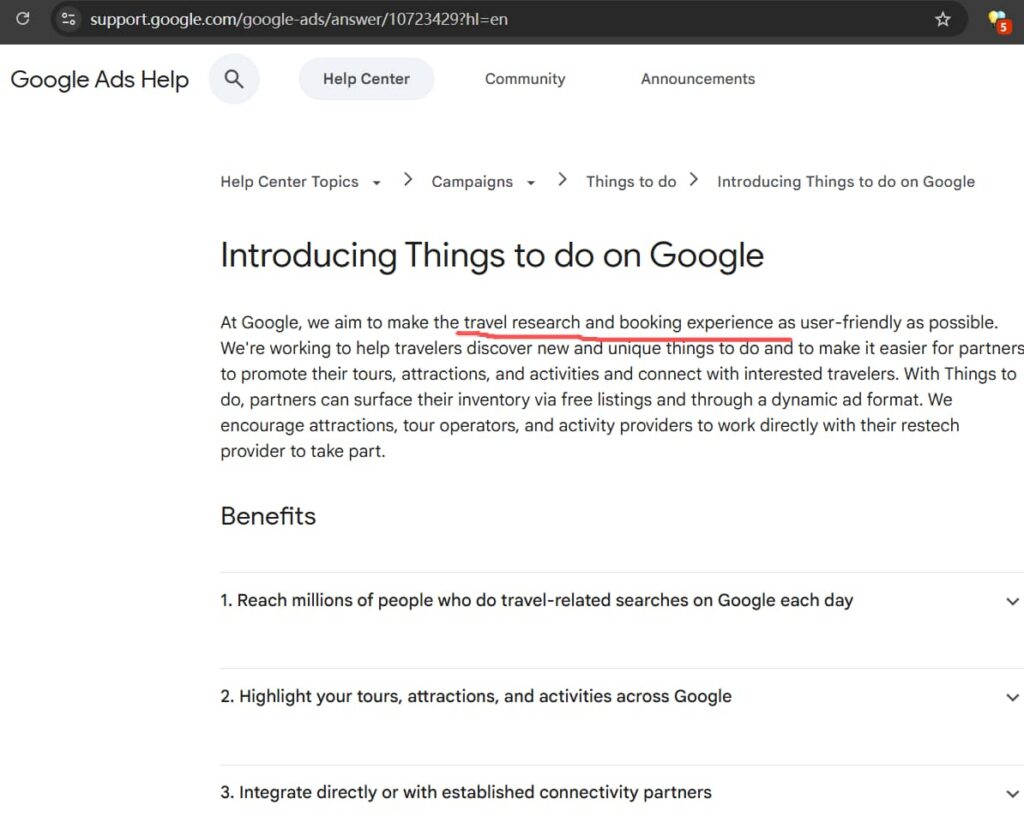Image resolution: width=1024 pixels, height=823 pixels.
Task: Click the Reach millions of people accordion title
Action: [x=537, y=600]
